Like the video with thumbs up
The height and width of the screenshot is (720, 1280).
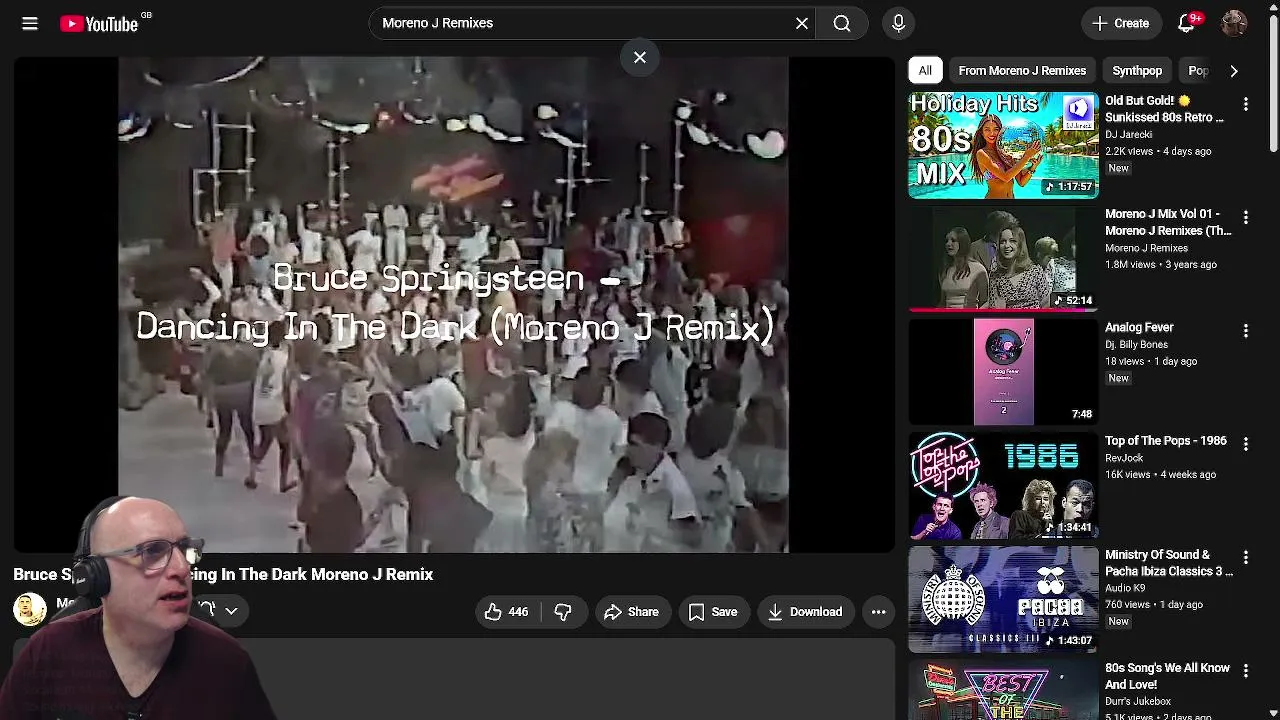click(506, 612)
